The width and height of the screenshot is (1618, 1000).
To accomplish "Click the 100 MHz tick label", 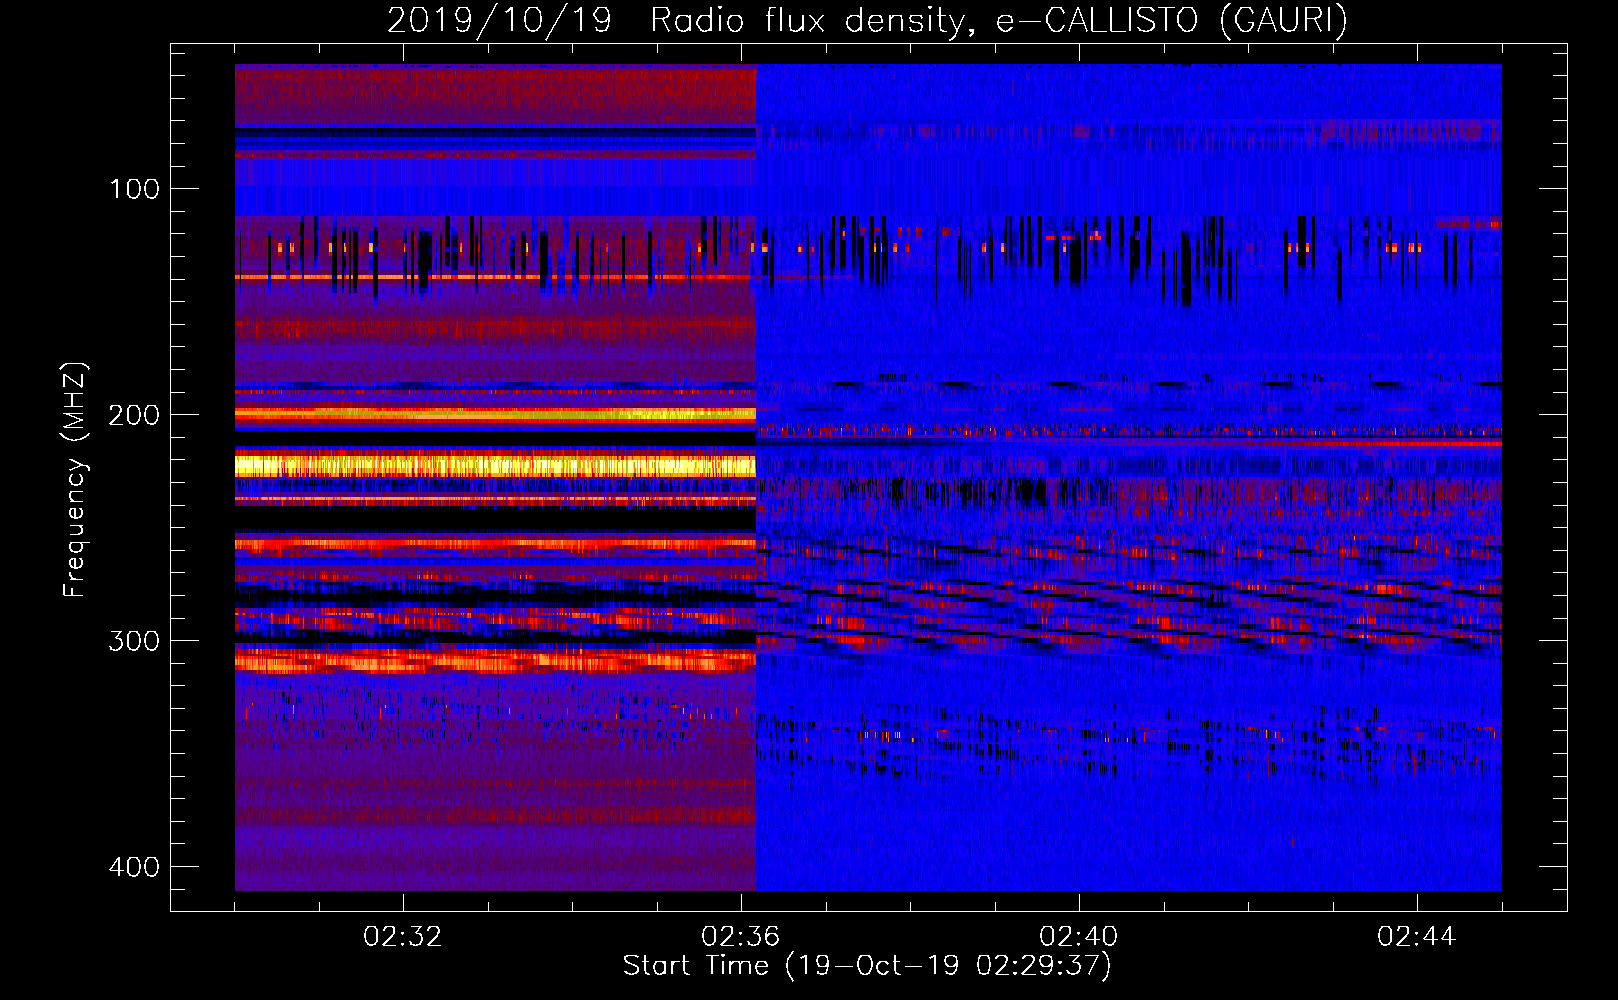I will 134,189.
